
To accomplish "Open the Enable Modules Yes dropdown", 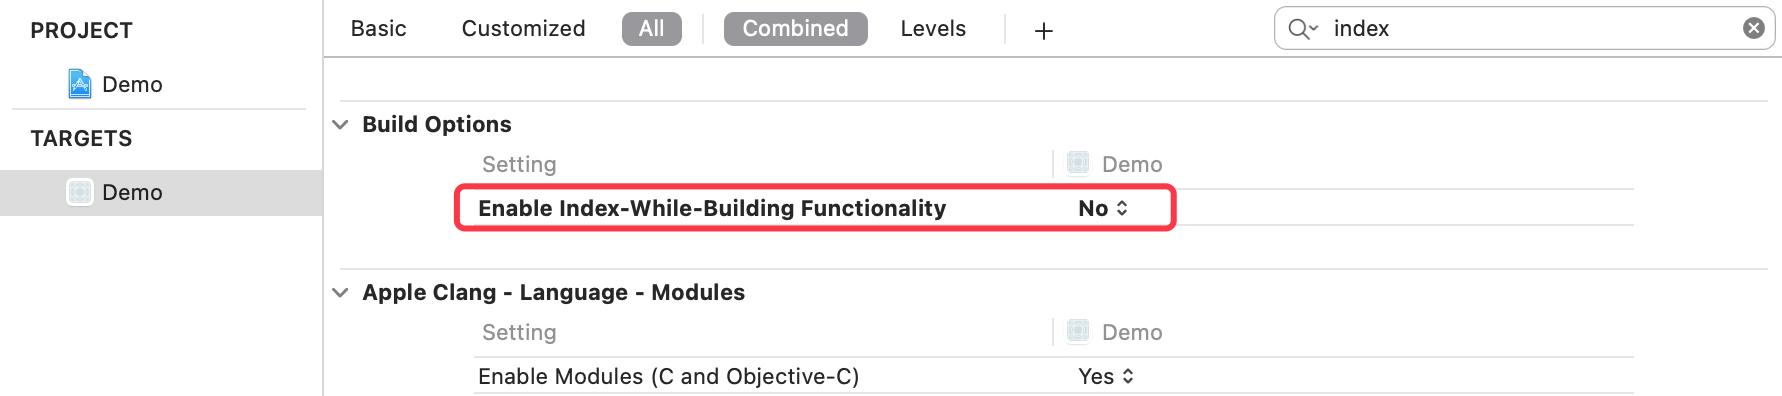I will click(1106, 376).
